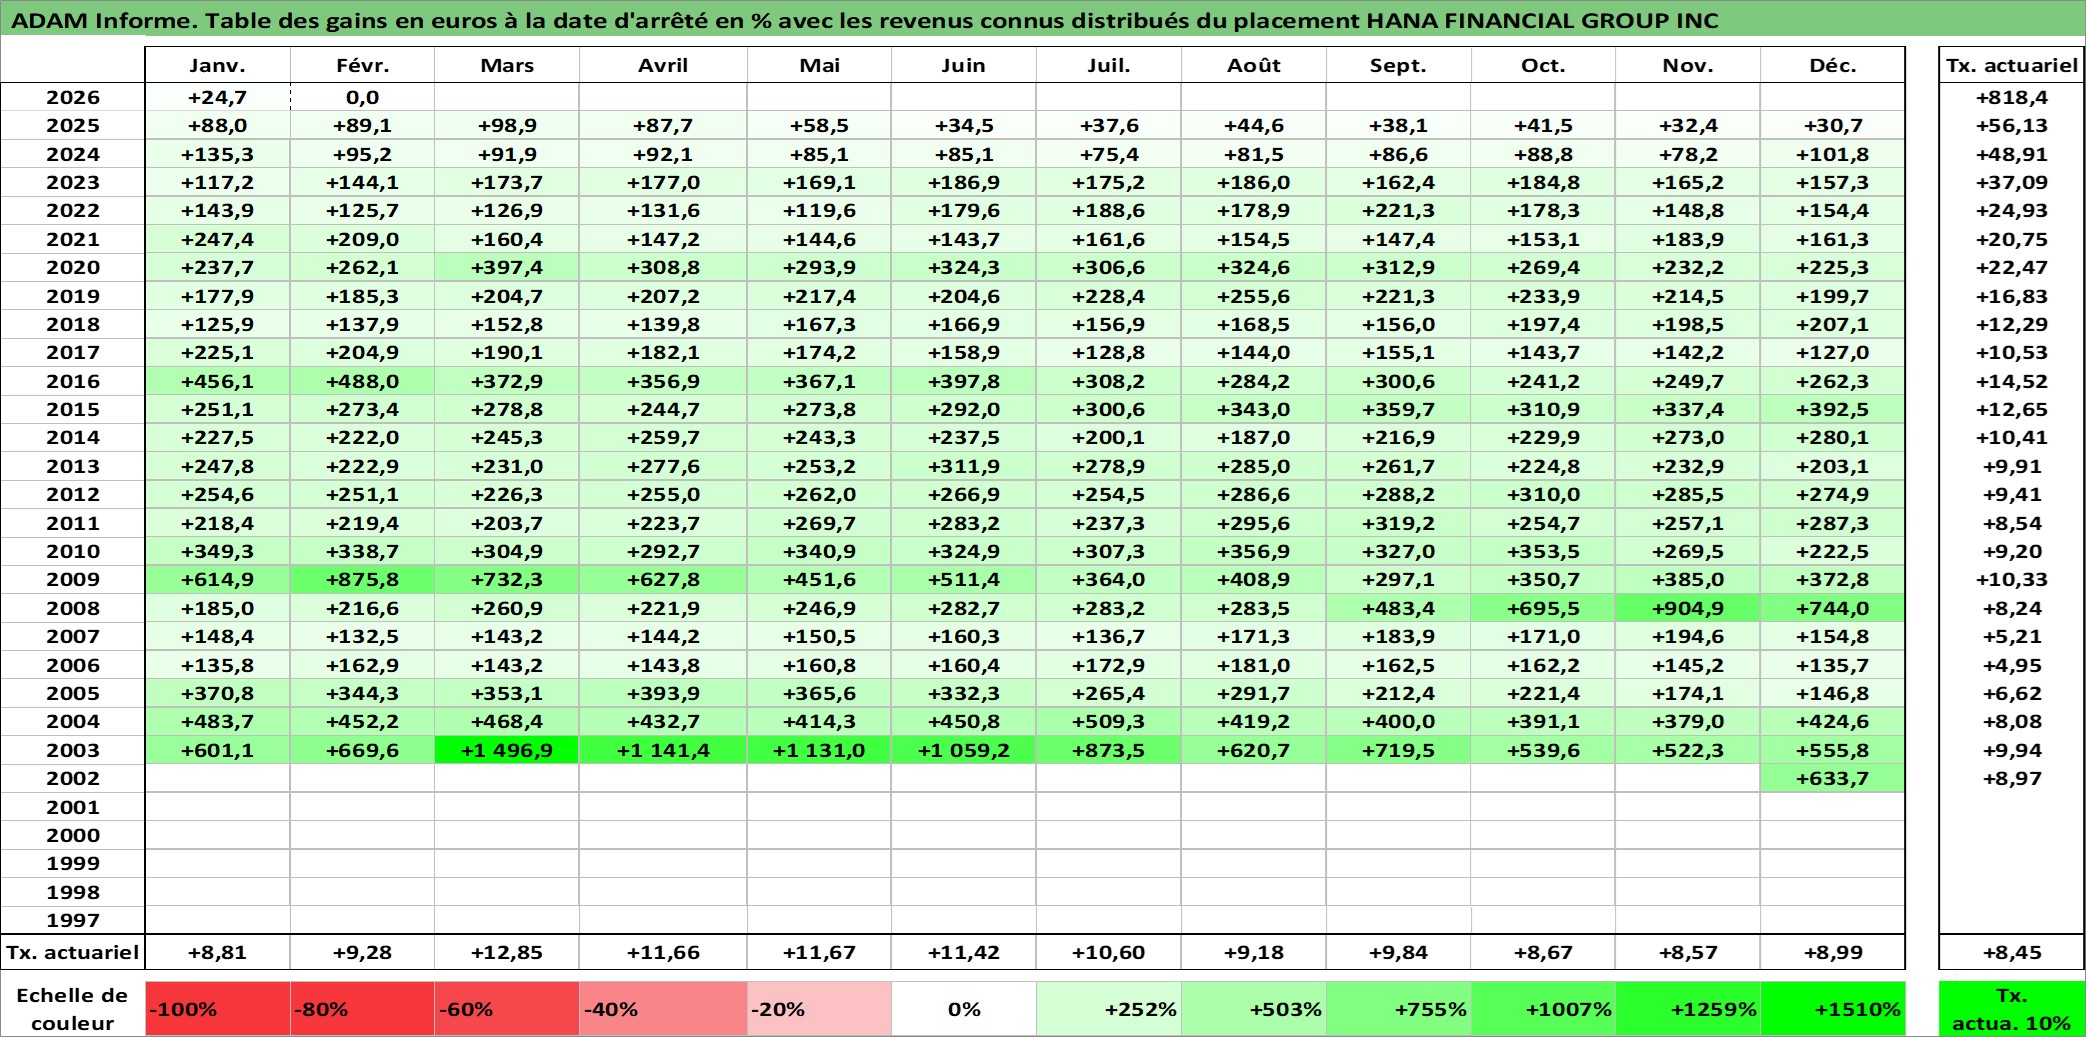Click the '+1259%' green scale cell
This screenshot has width=2086, height=1037.
(1688, 1009)
